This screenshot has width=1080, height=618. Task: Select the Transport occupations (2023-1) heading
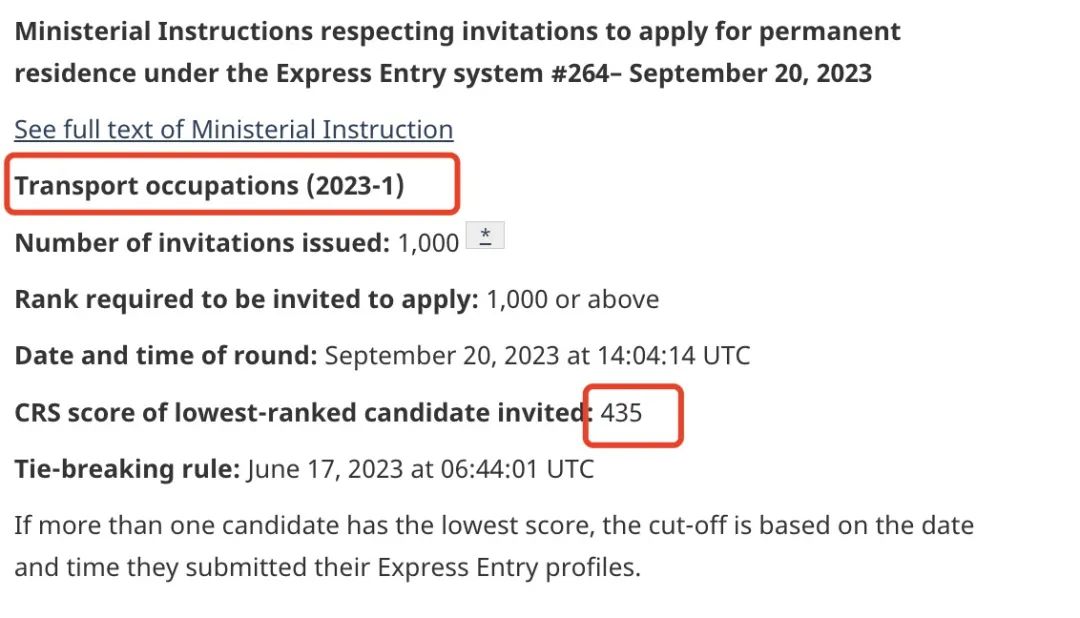209,185
